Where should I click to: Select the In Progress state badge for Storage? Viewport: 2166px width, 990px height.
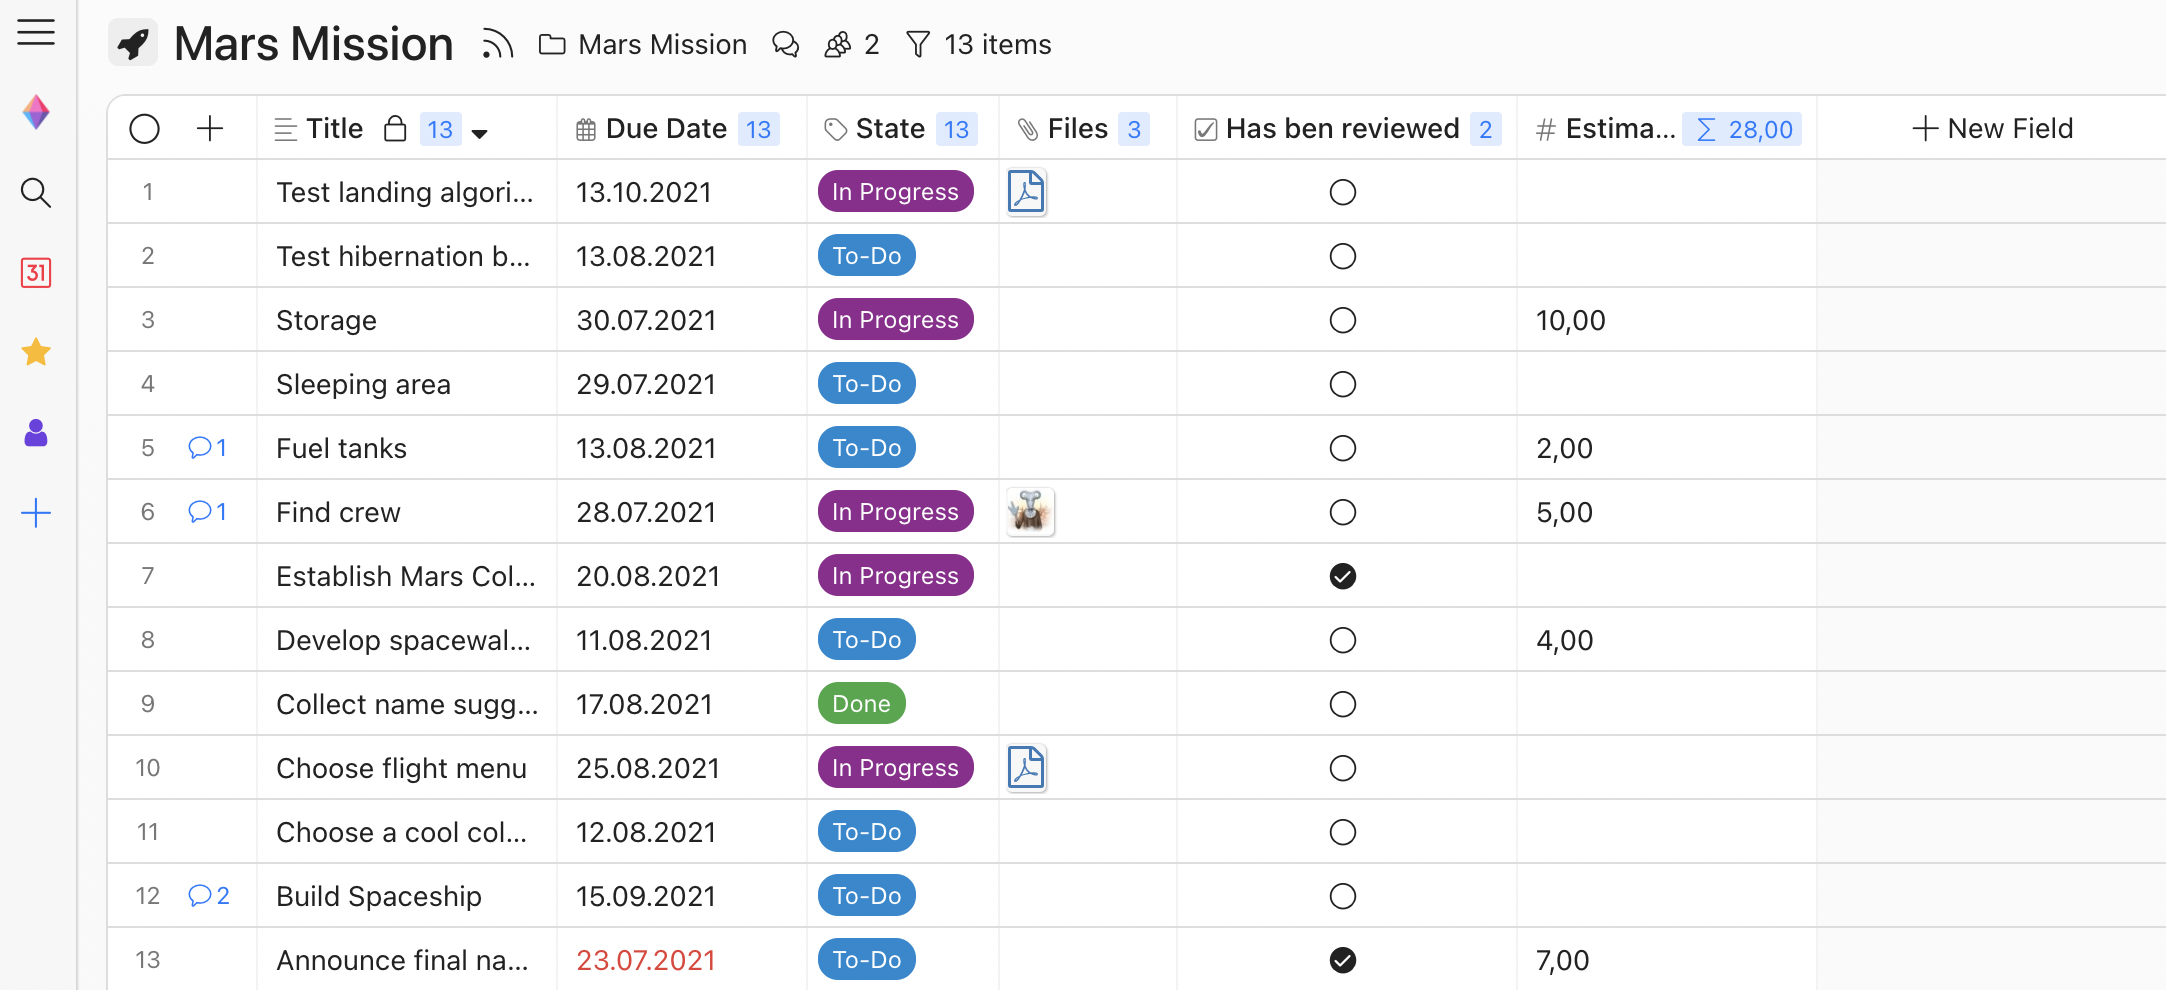coord(895,319)
